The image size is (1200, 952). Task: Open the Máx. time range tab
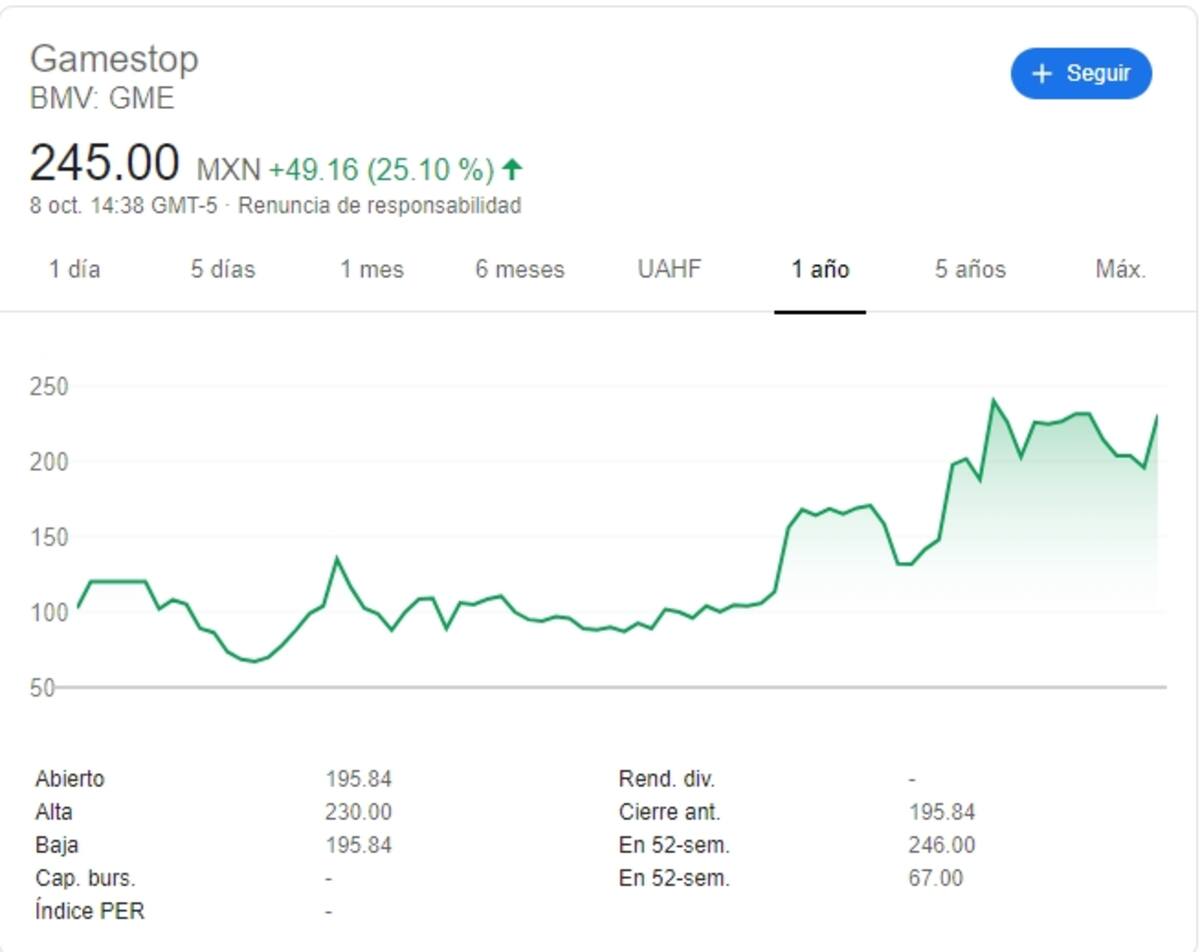point(1120,270)
